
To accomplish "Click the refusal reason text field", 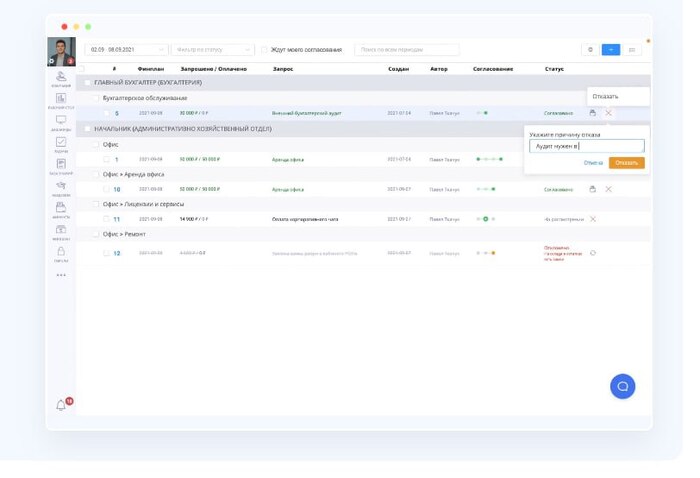I will [x=586, y=146].
